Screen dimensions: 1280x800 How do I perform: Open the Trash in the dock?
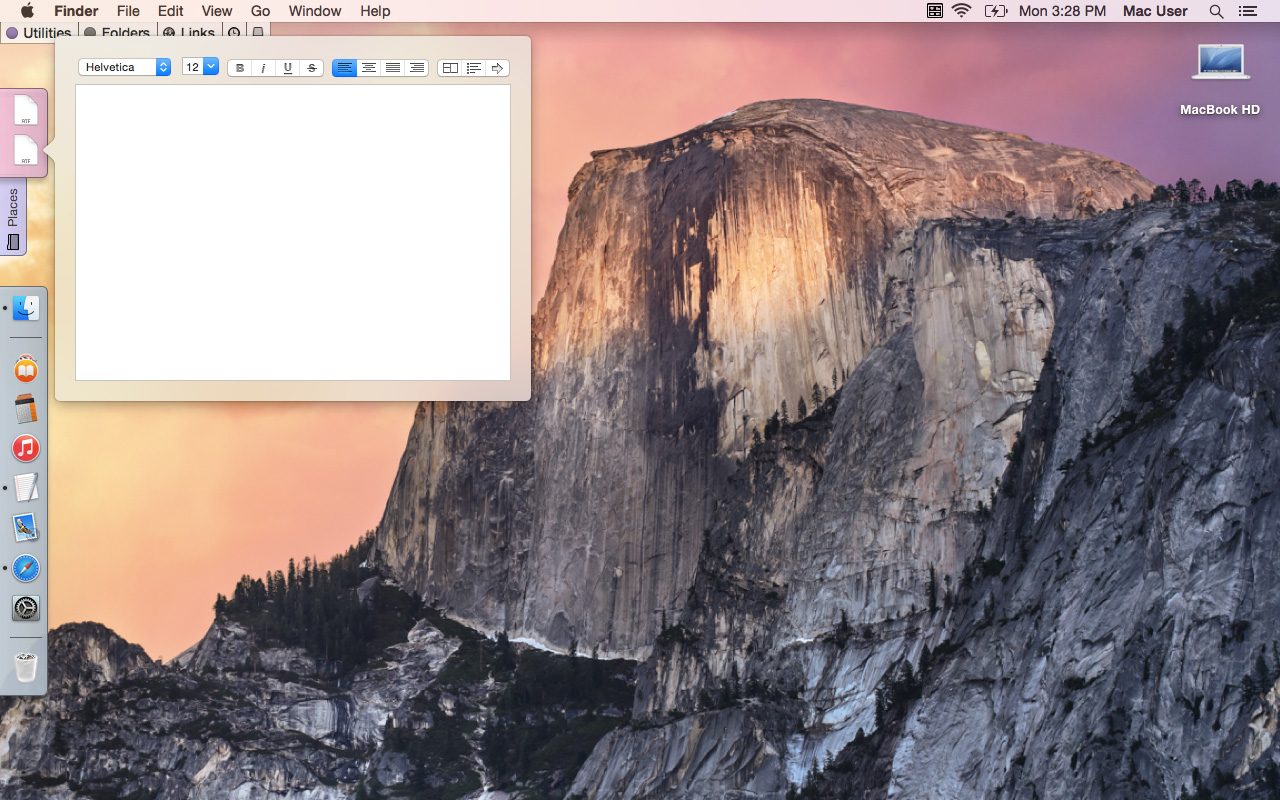26,667
